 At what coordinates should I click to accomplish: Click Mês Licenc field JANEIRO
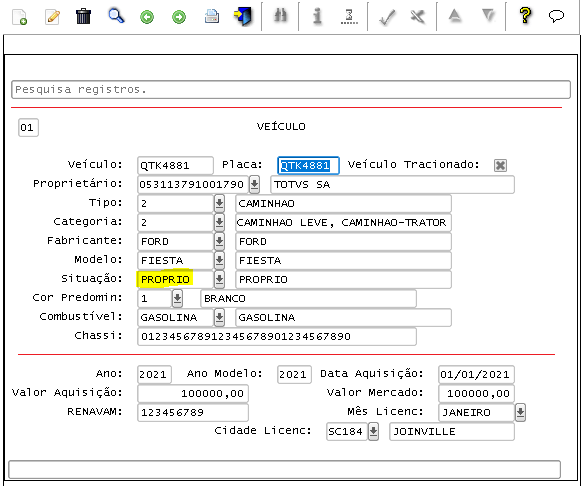[476, 412]
